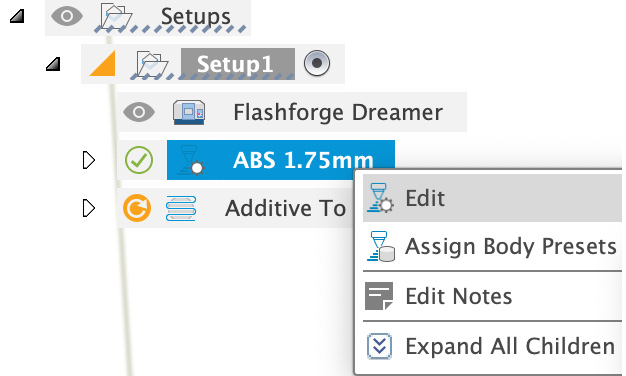Click the green checkmark status icon
The image size is (626, 376).
pyautogui.click(x=139, y=160)
